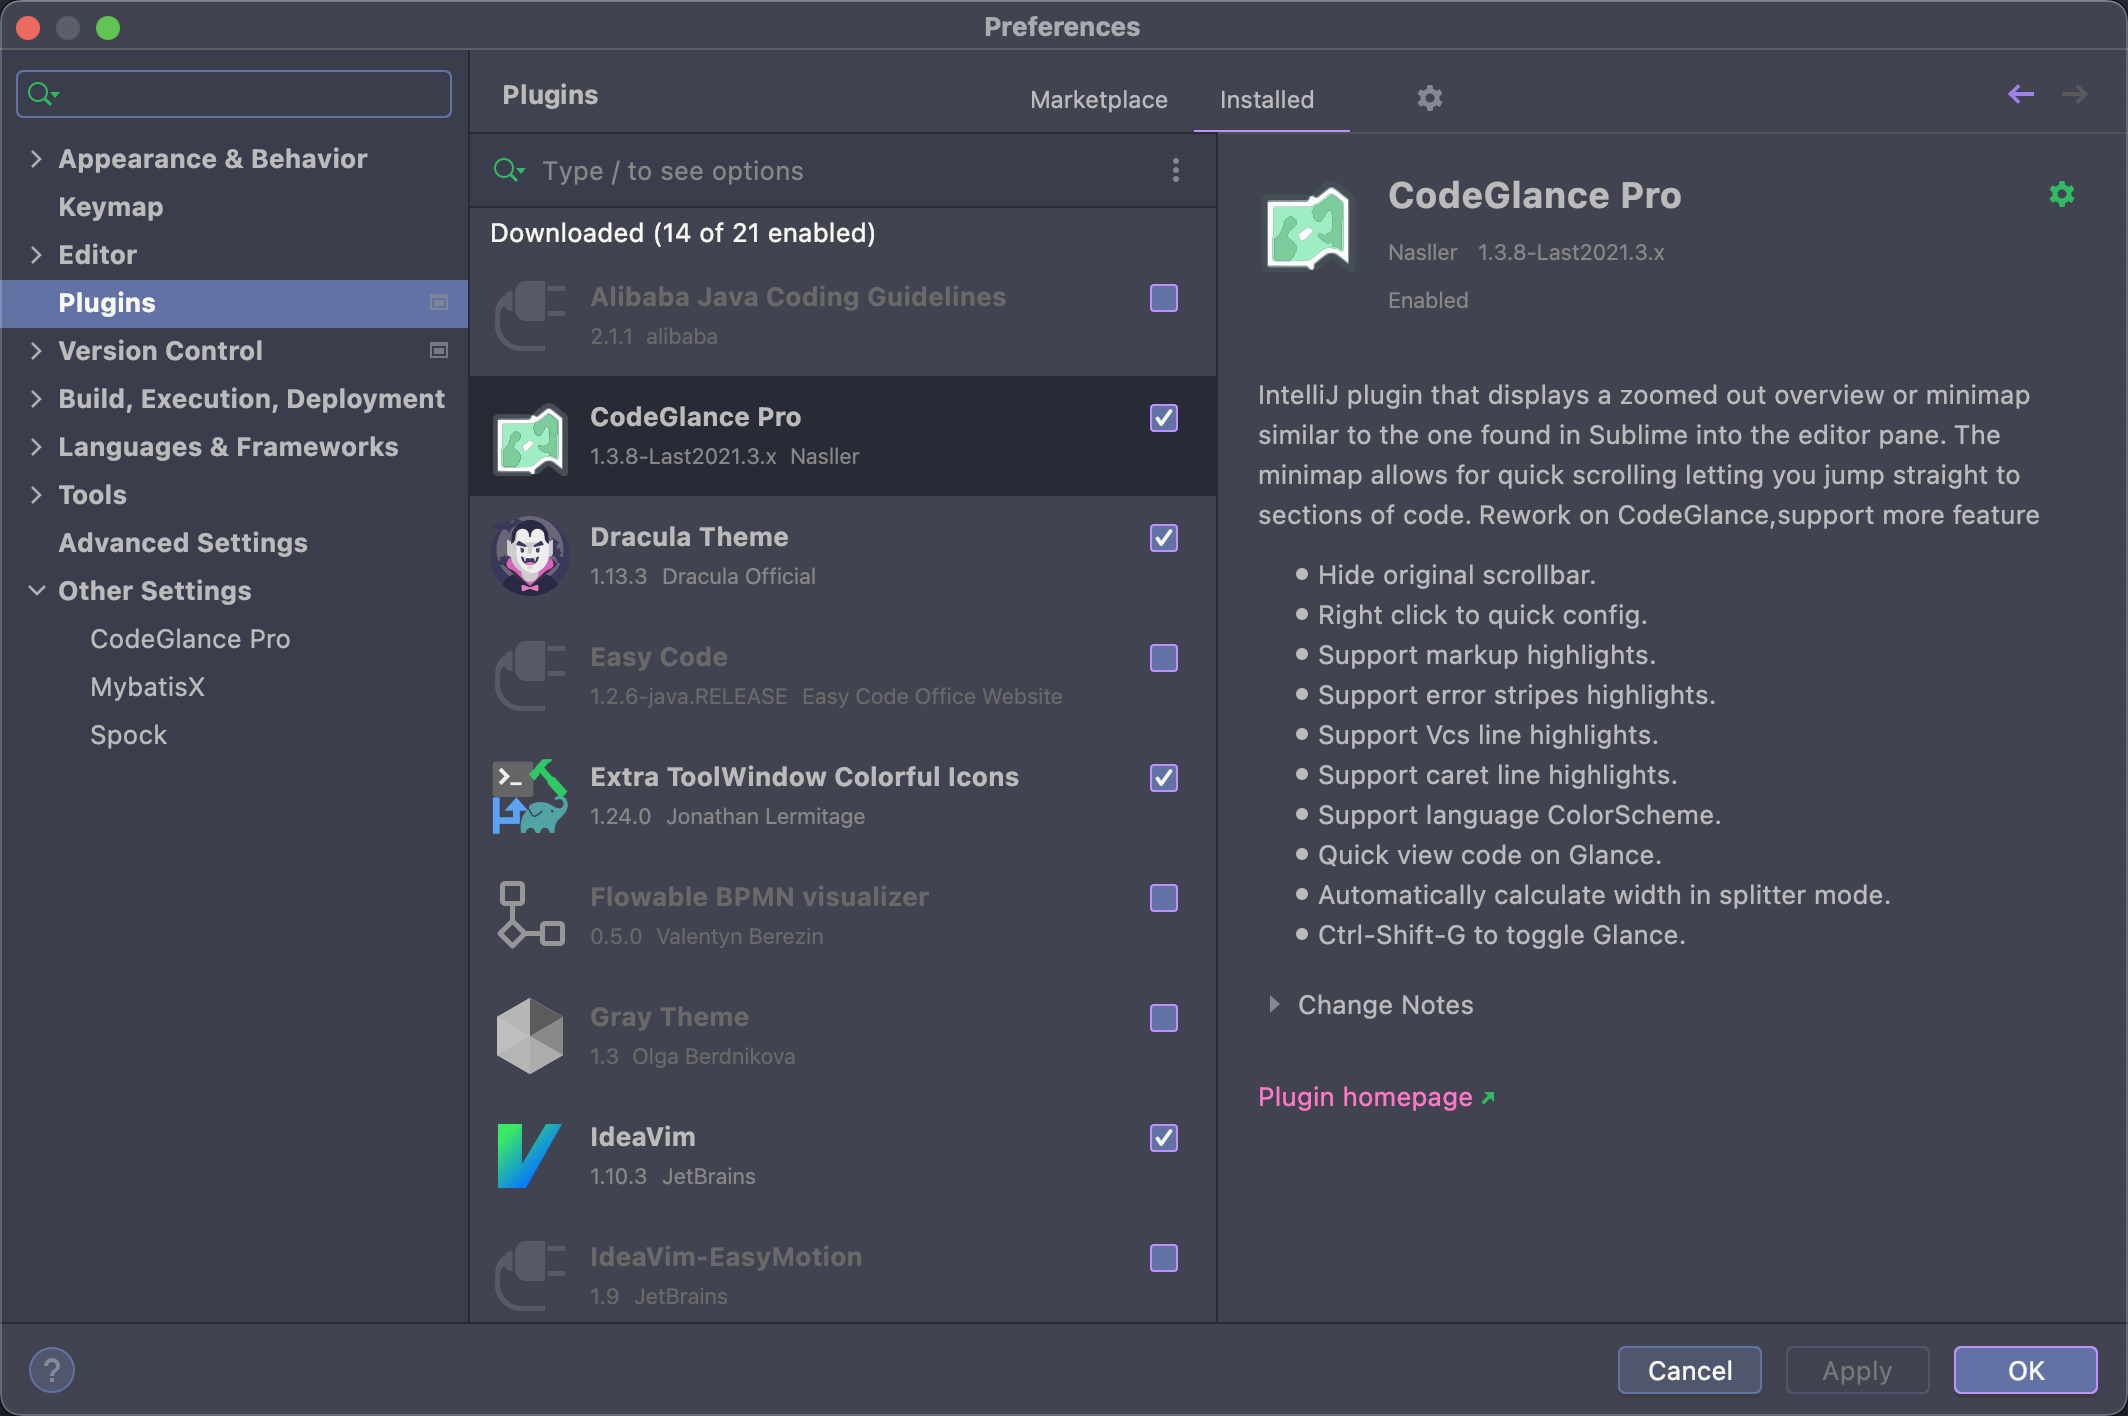This screenshot has width=2128, height=1416.
Task: Expand the Build, Execution, Deployment section
Action: (35, 398)
